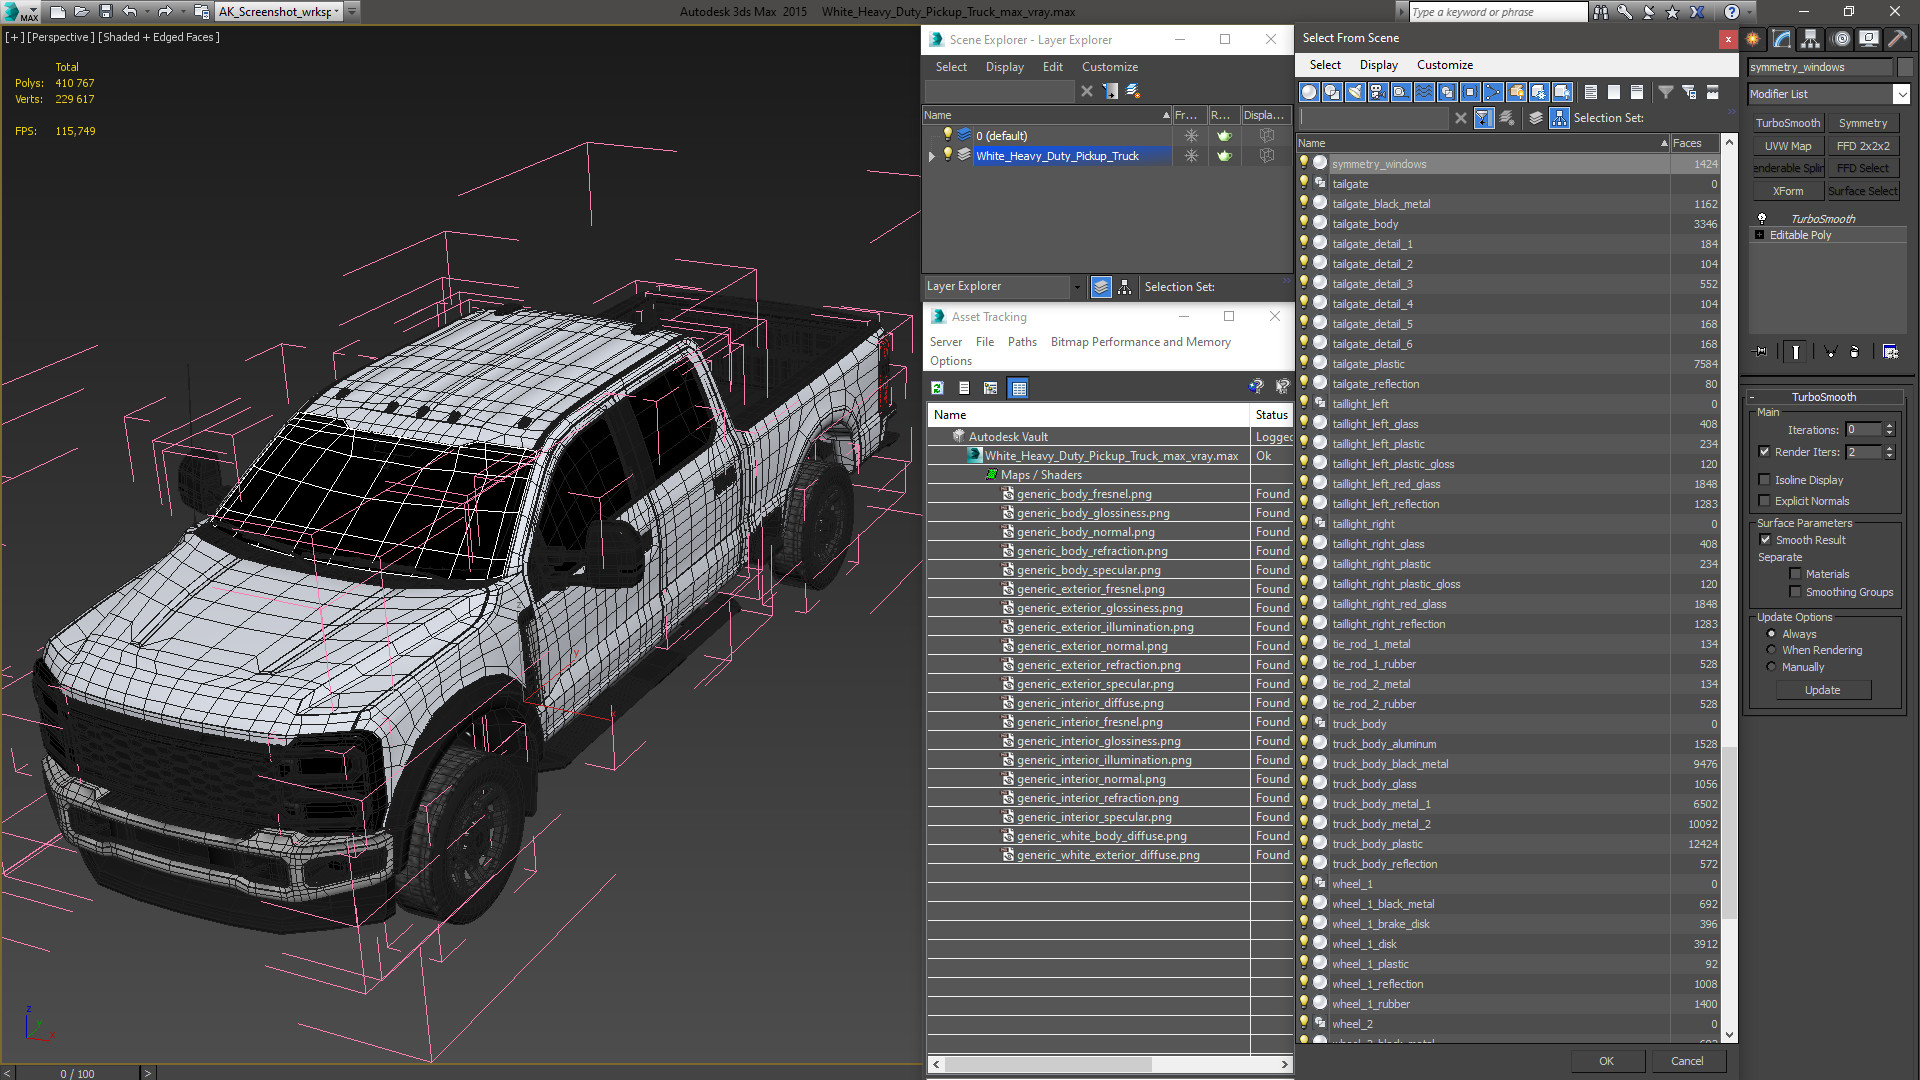Viewport: 1920px width, 1080px height.
Task: Open Customize menu in Select From Scene
Action: tap(1444, 65)
